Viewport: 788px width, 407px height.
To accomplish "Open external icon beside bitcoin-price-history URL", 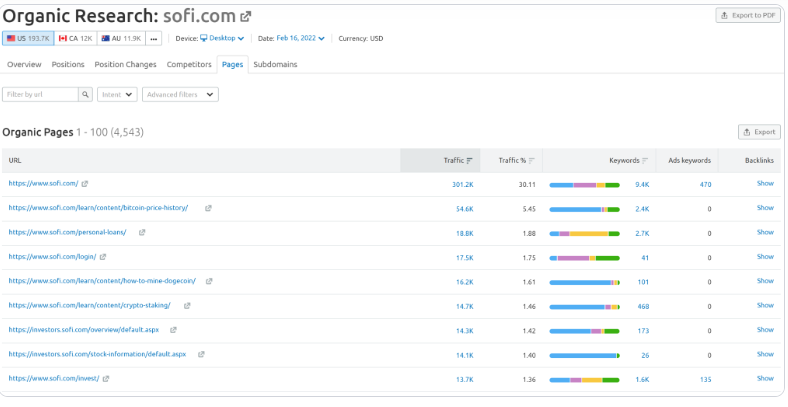I will 208,208.
